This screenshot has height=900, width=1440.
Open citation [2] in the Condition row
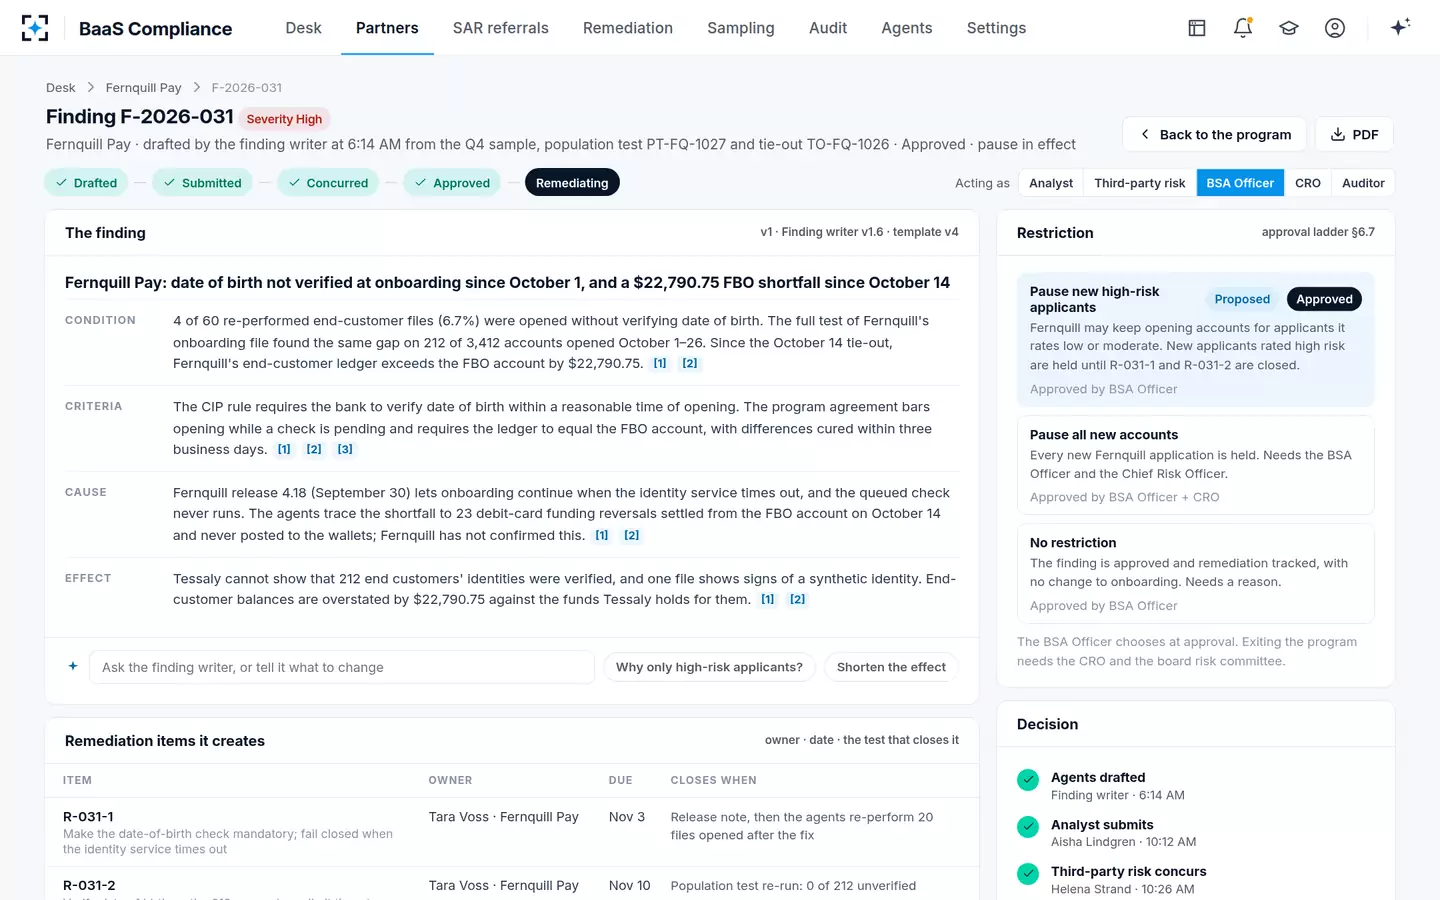coord(690,364)
